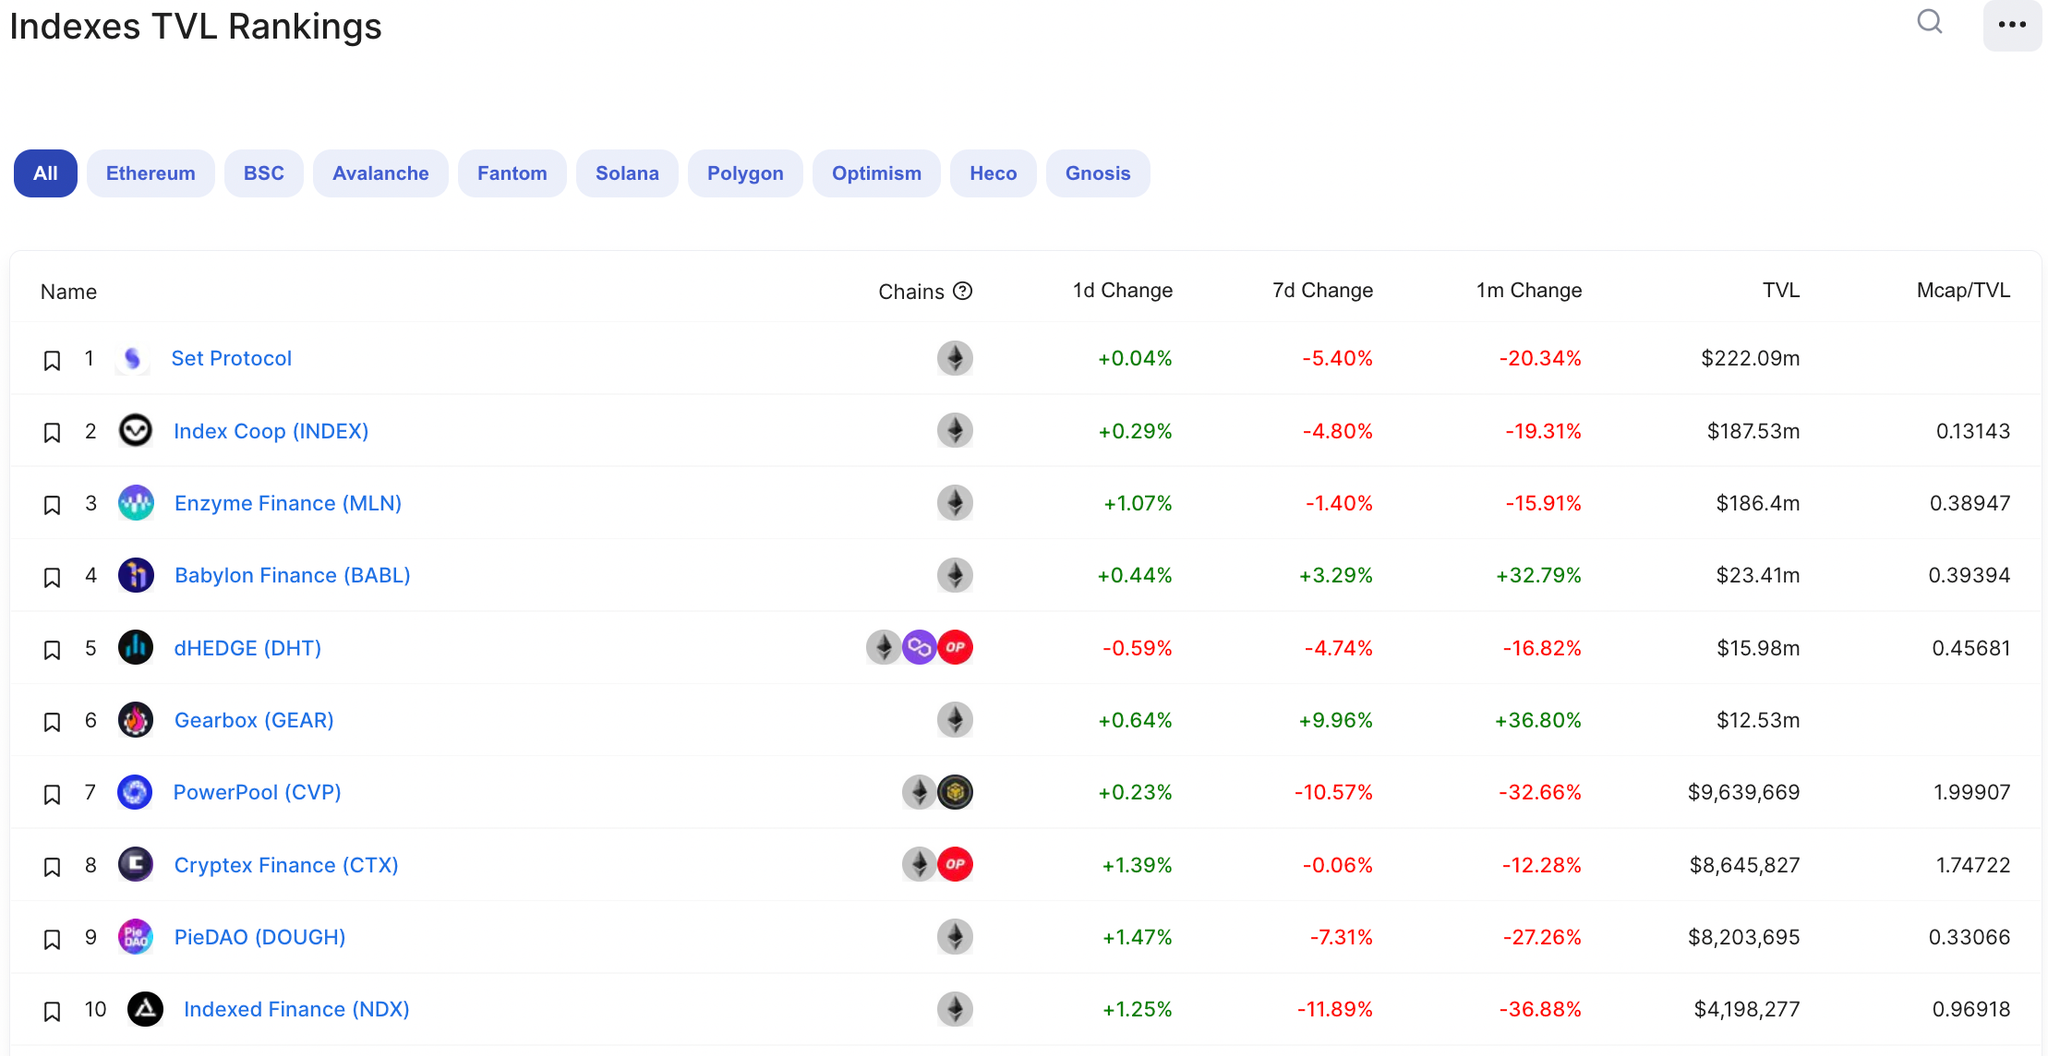
Task: Click BSC chain icon in PowerPool row
Action: [x=955, y=792]
